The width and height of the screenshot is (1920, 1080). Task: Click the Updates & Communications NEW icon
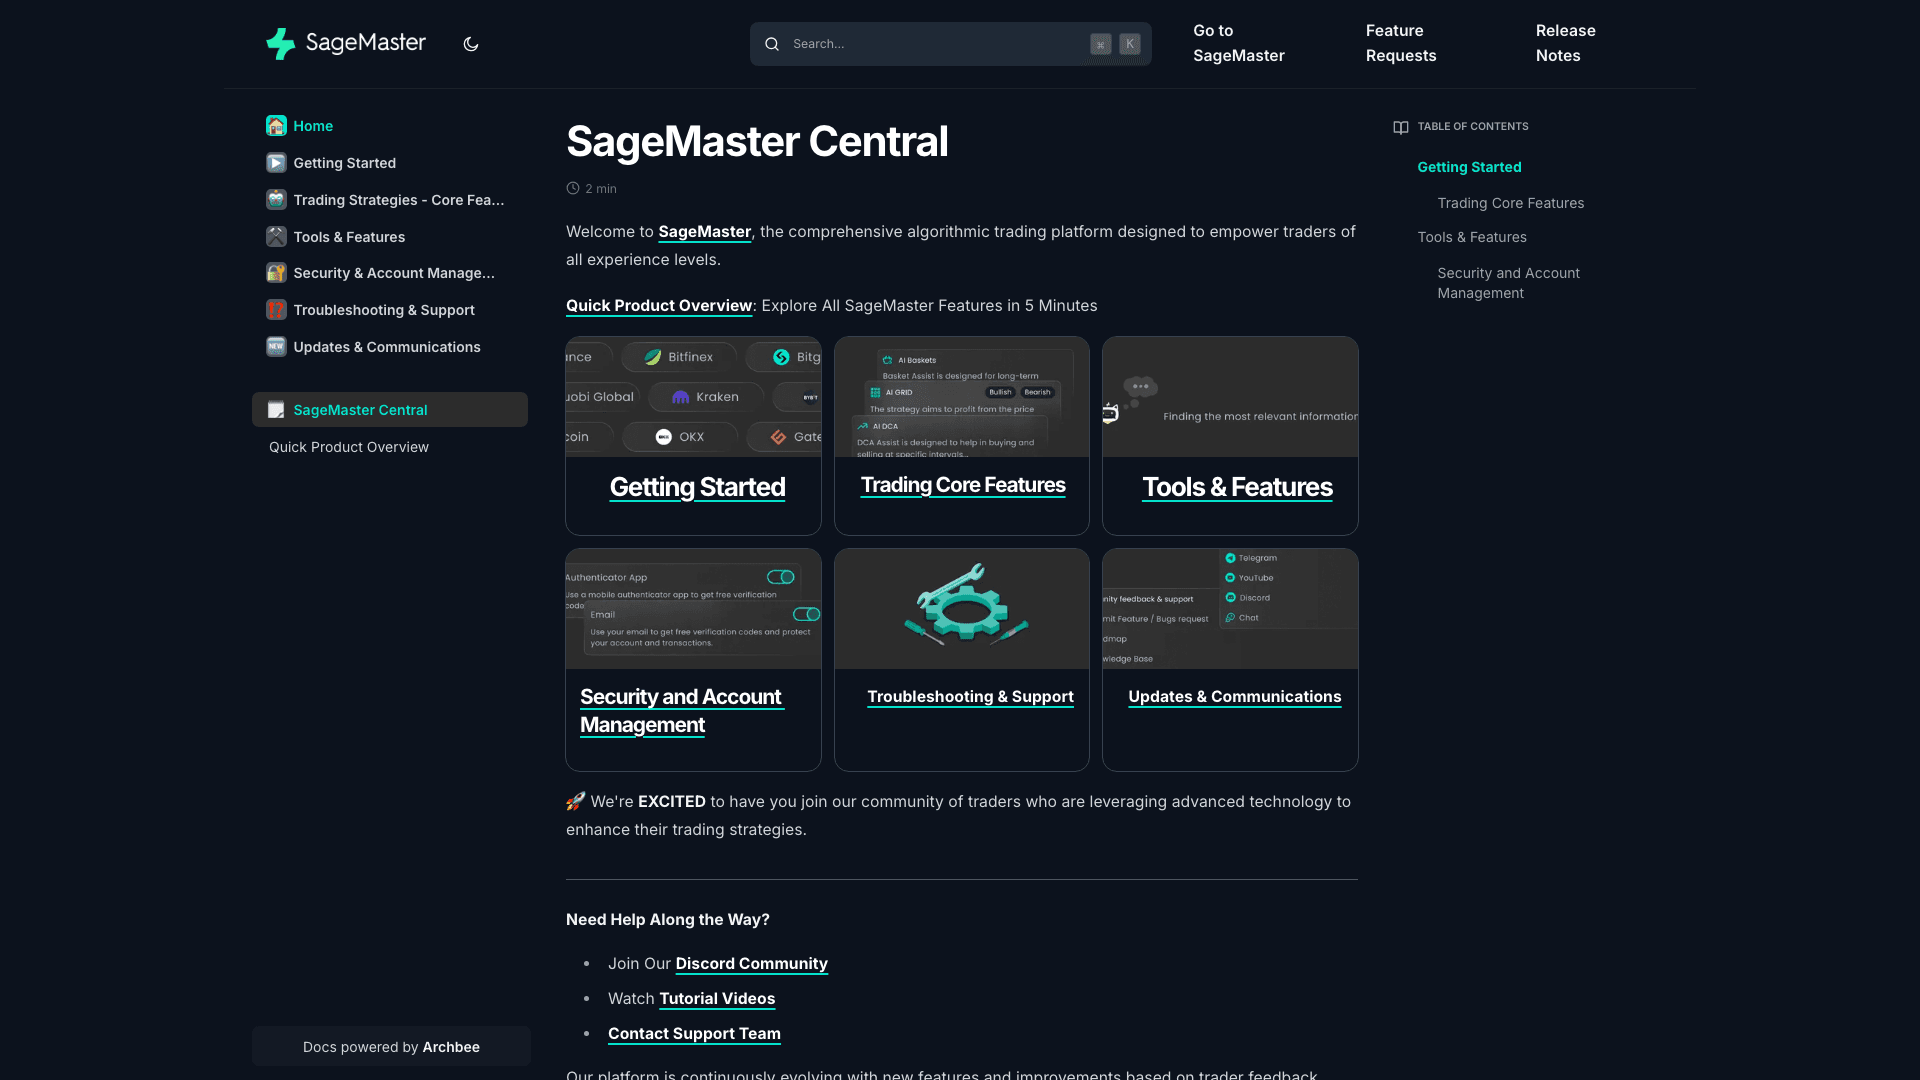[x=276, y=346]
